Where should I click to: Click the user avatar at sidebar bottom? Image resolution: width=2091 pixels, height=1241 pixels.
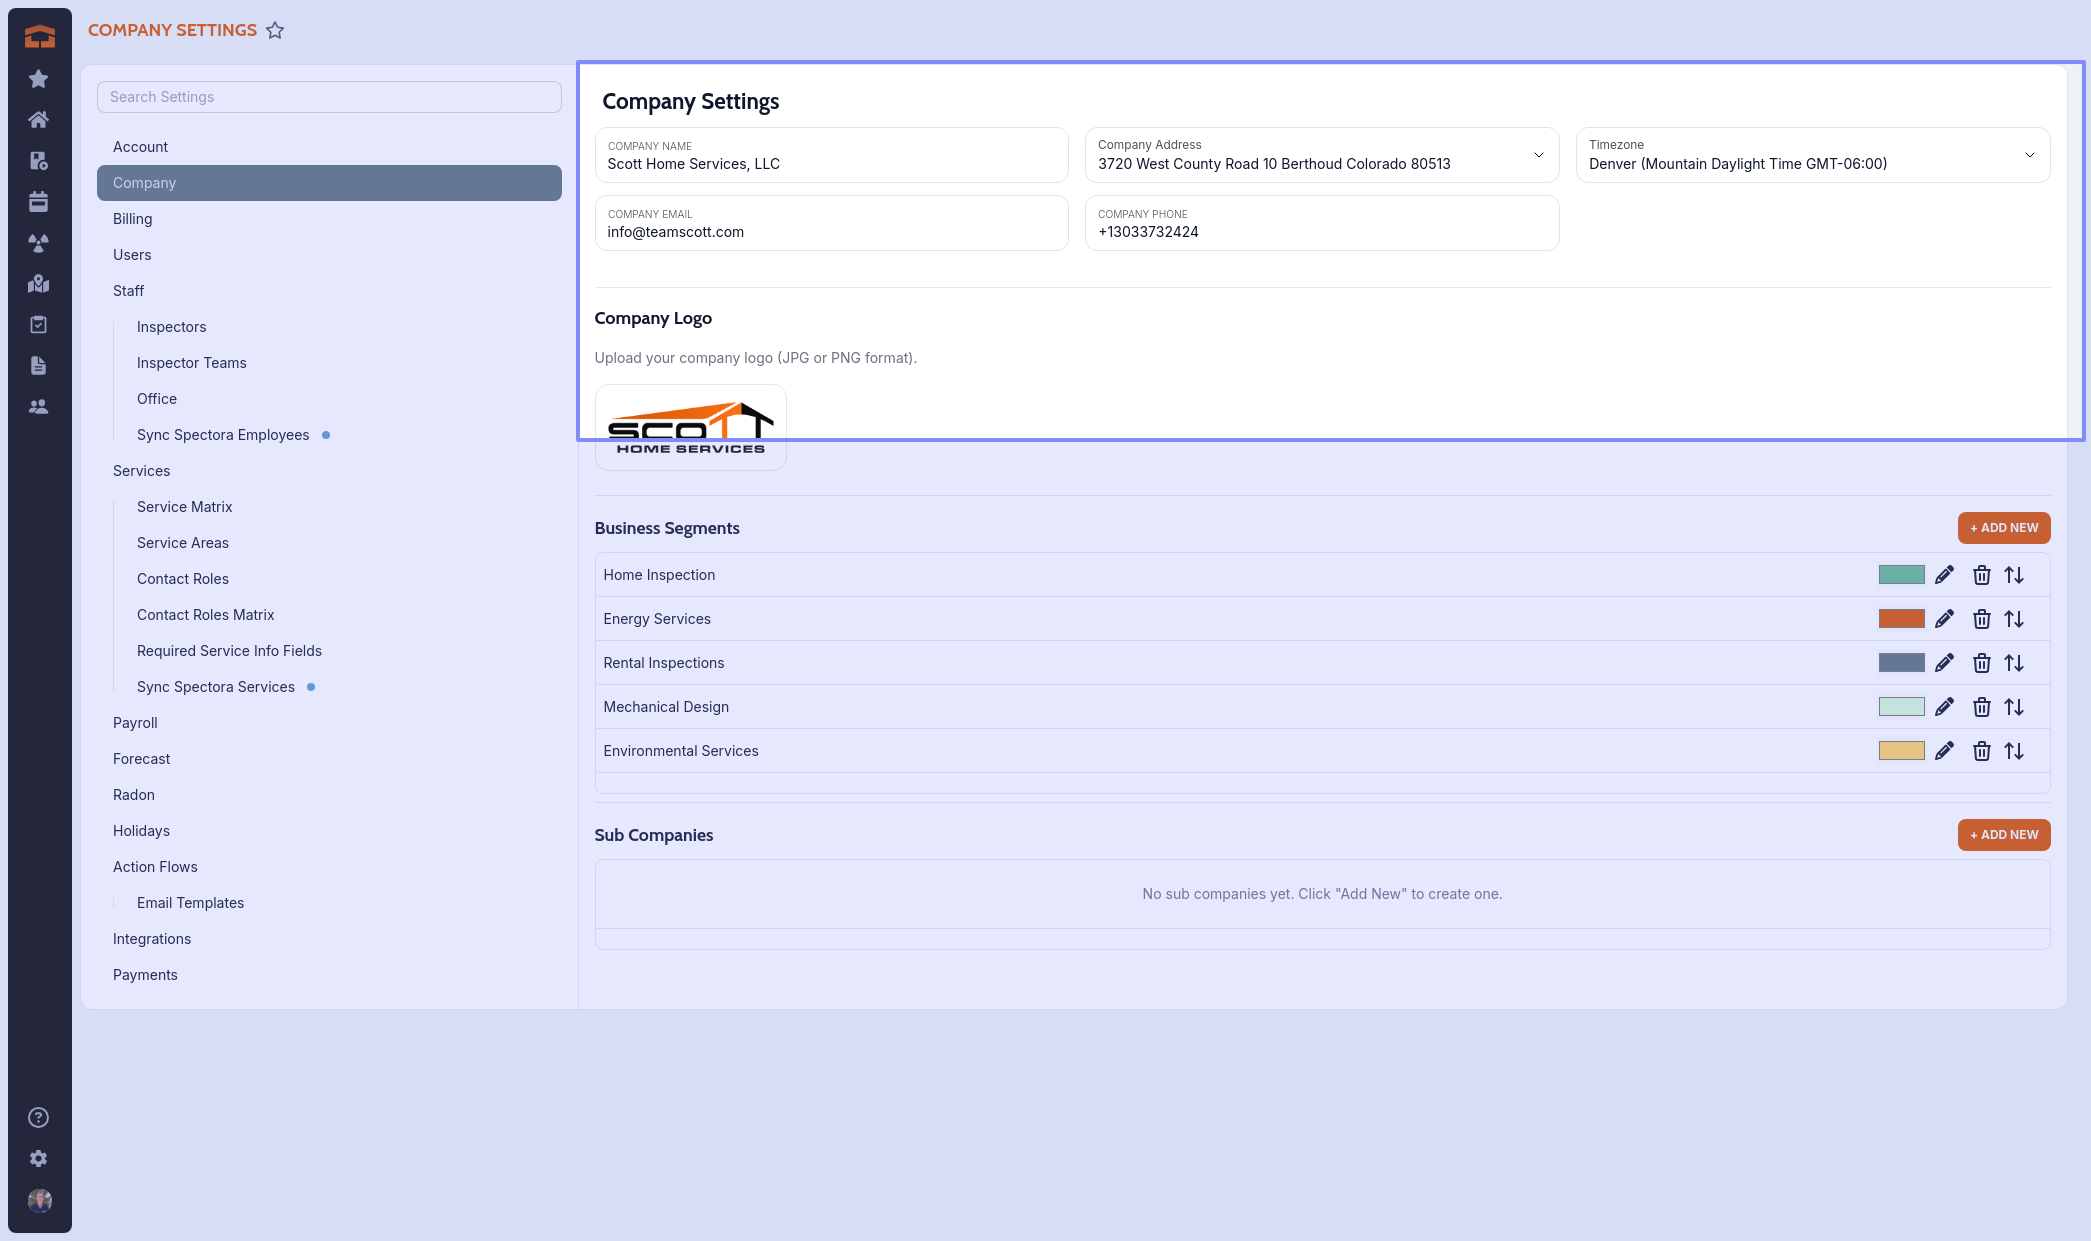click(39, 1200)
